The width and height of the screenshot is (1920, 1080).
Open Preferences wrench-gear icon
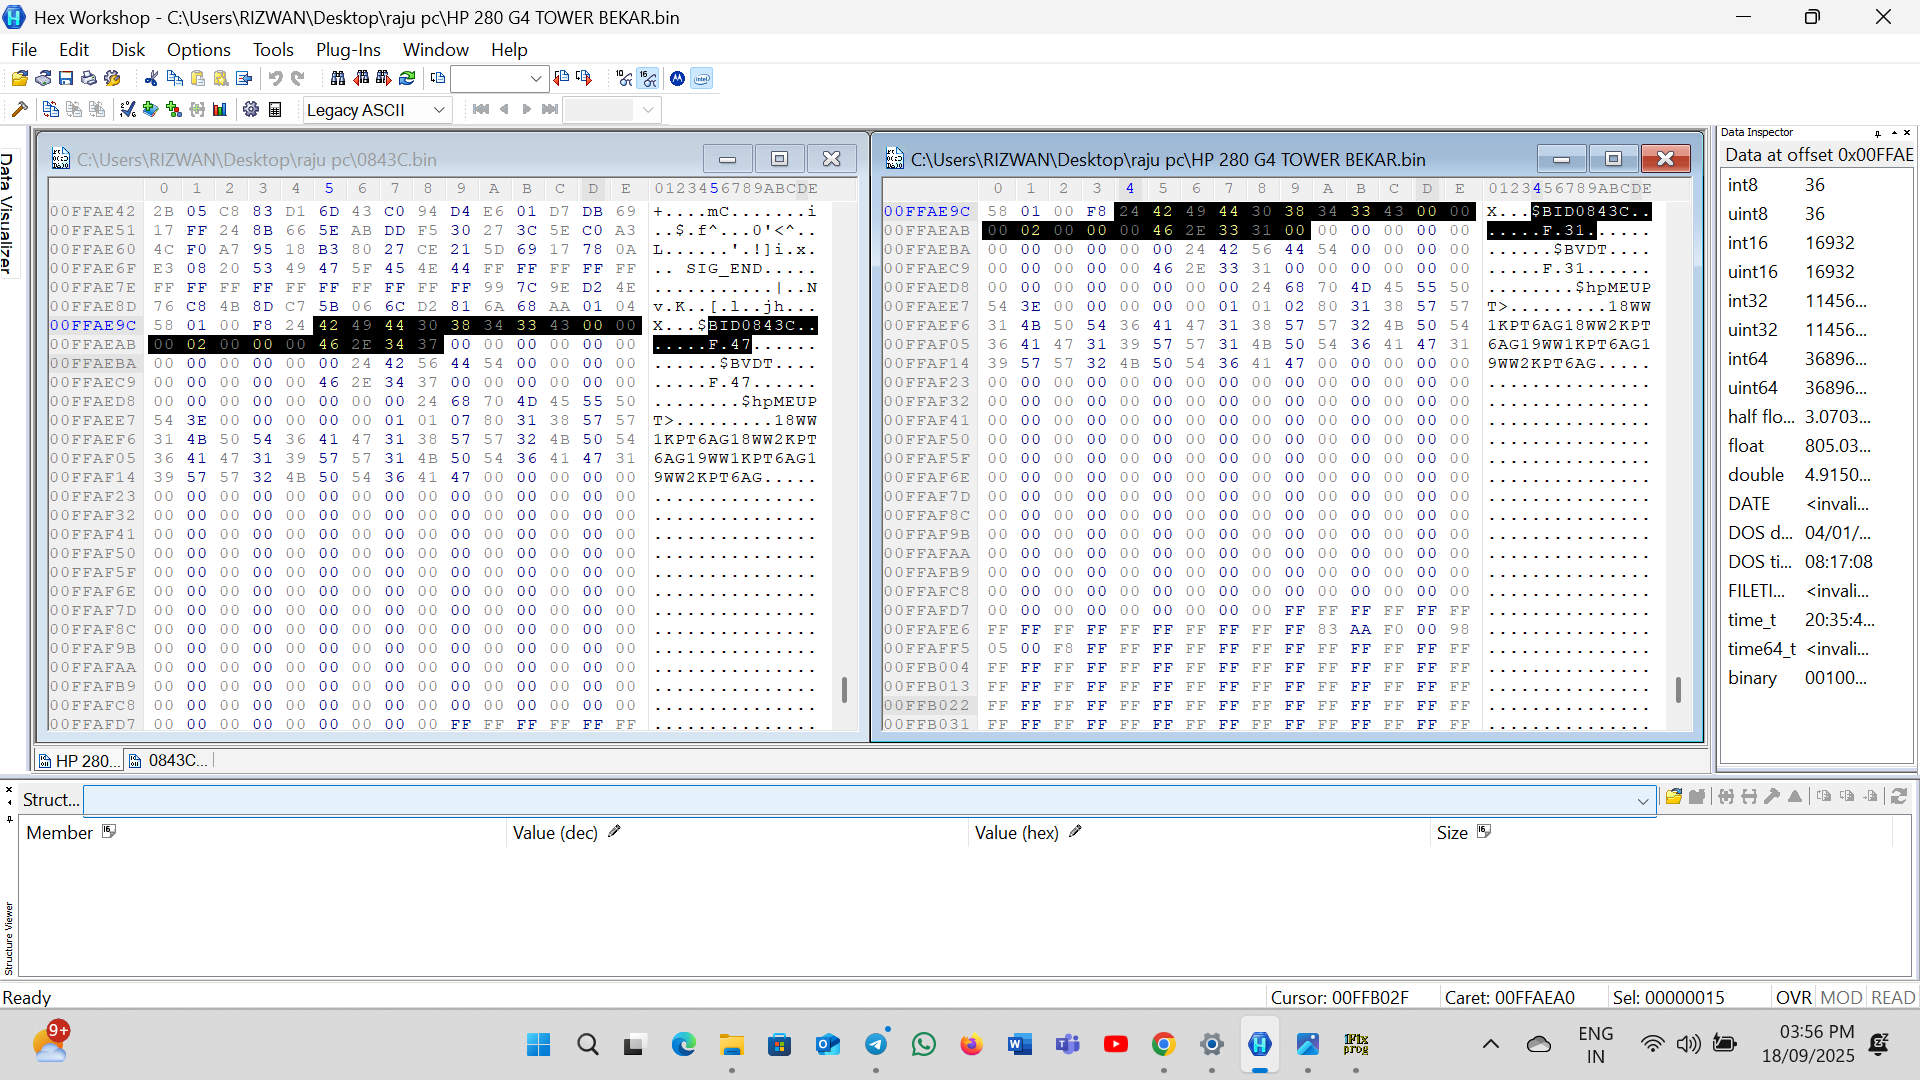112,78
